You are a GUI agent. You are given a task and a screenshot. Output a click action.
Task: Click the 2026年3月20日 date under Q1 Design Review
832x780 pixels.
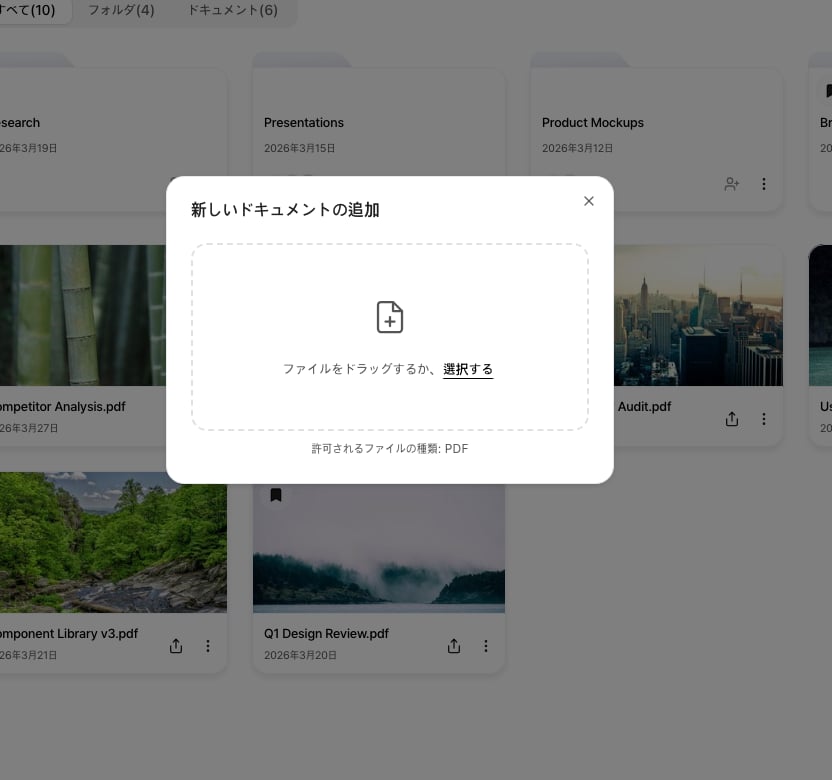pyautogui.click(x=300, y=655)
